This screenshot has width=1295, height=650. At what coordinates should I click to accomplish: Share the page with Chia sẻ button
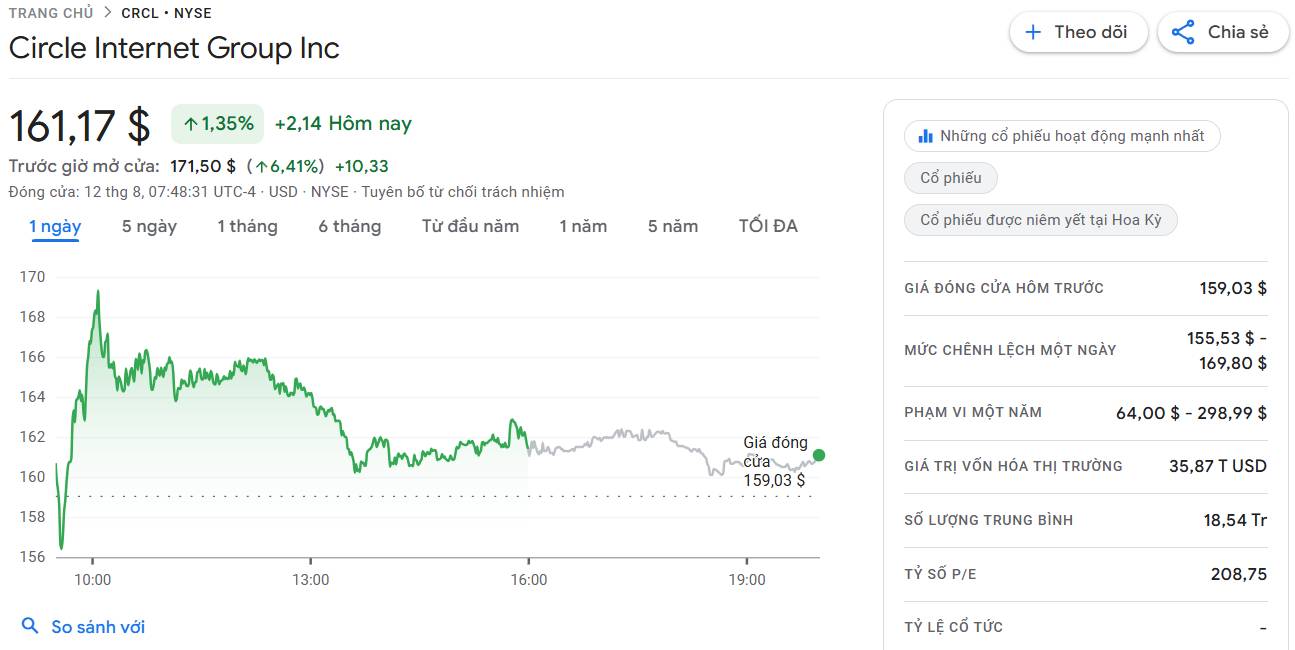[x=1223, y=32]
